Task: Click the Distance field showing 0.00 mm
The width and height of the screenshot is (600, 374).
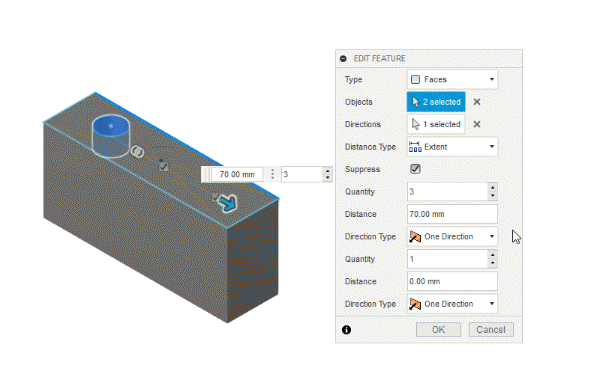Action: pyautogui.click(x=452, y=281)
